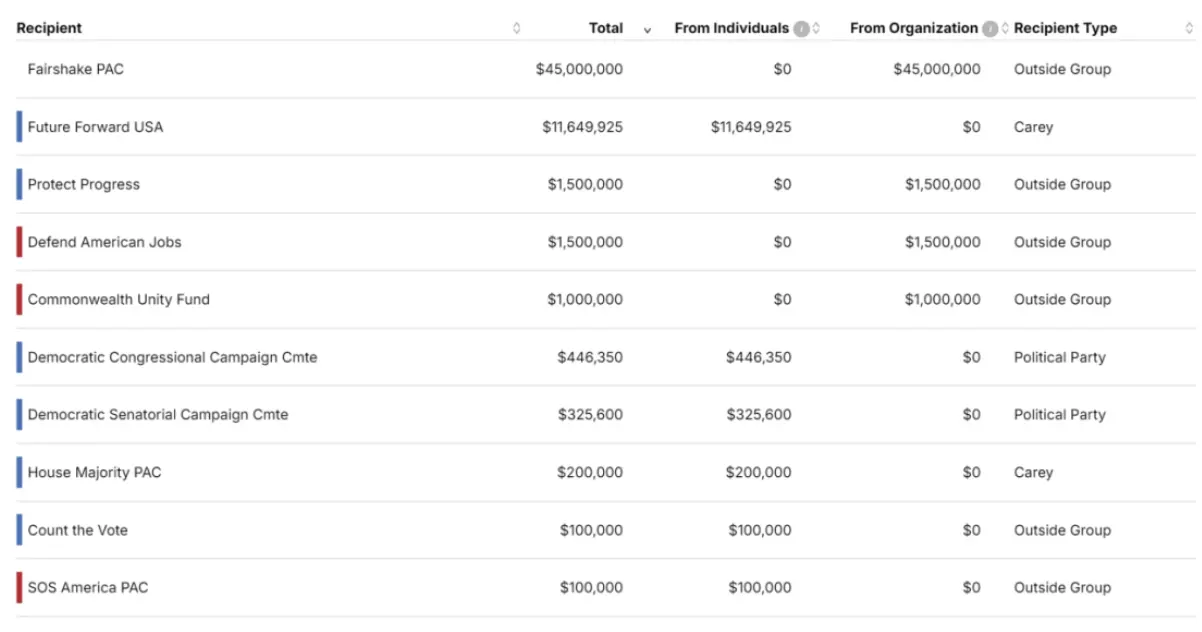Click the From Individuals column header
The height and width of the screenshot is (632, 1202).
point(731,28)
